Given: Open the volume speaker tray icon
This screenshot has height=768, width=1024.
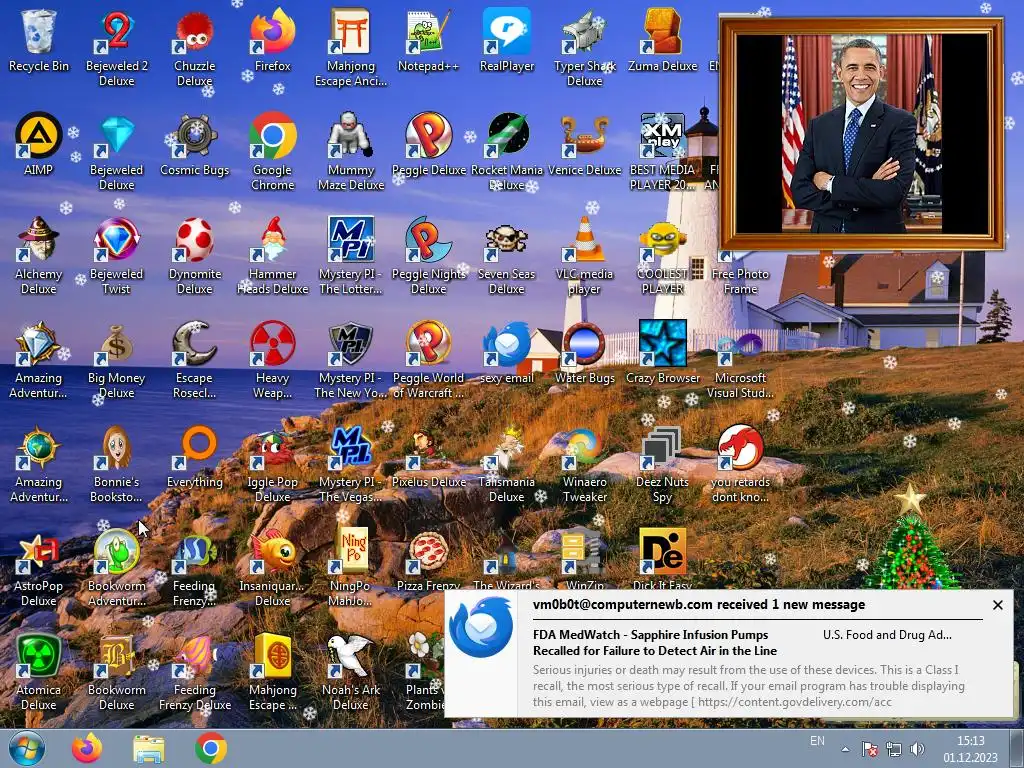Looking at the screenshot, I should pyautogui.click(x=918, y=749).
